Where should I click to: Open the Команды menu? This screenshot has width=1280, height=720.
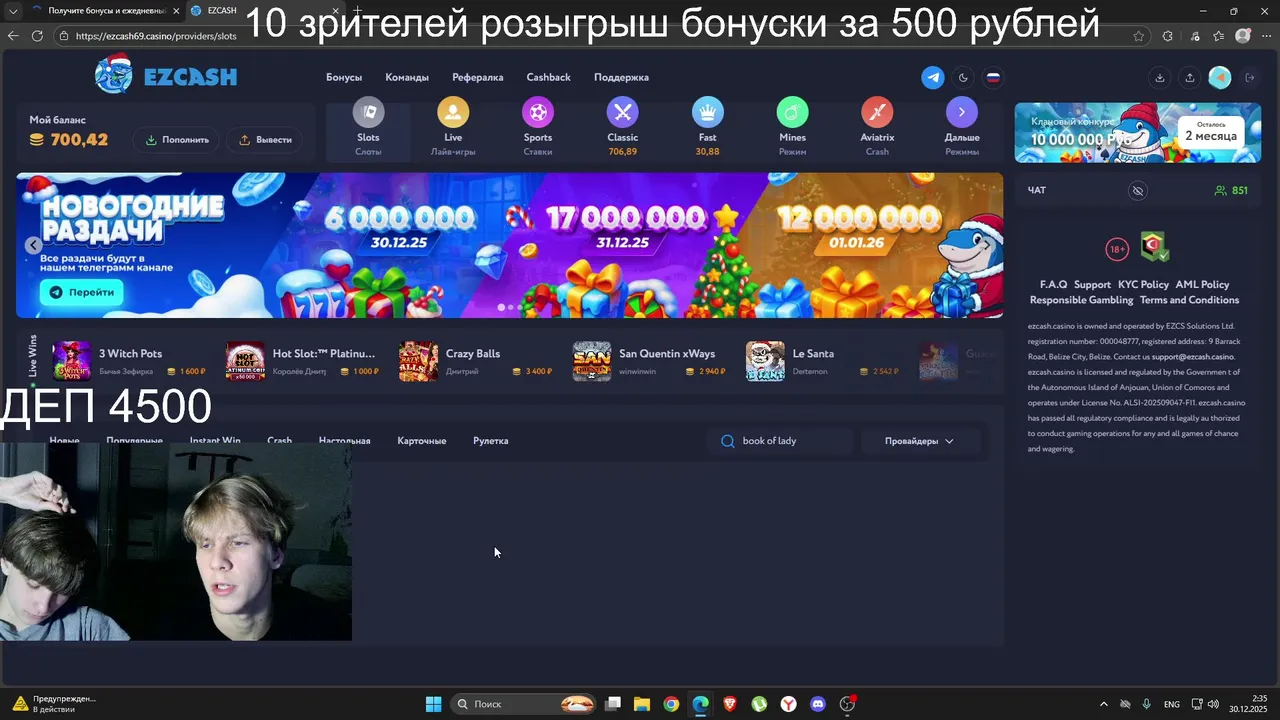(407, 77)
